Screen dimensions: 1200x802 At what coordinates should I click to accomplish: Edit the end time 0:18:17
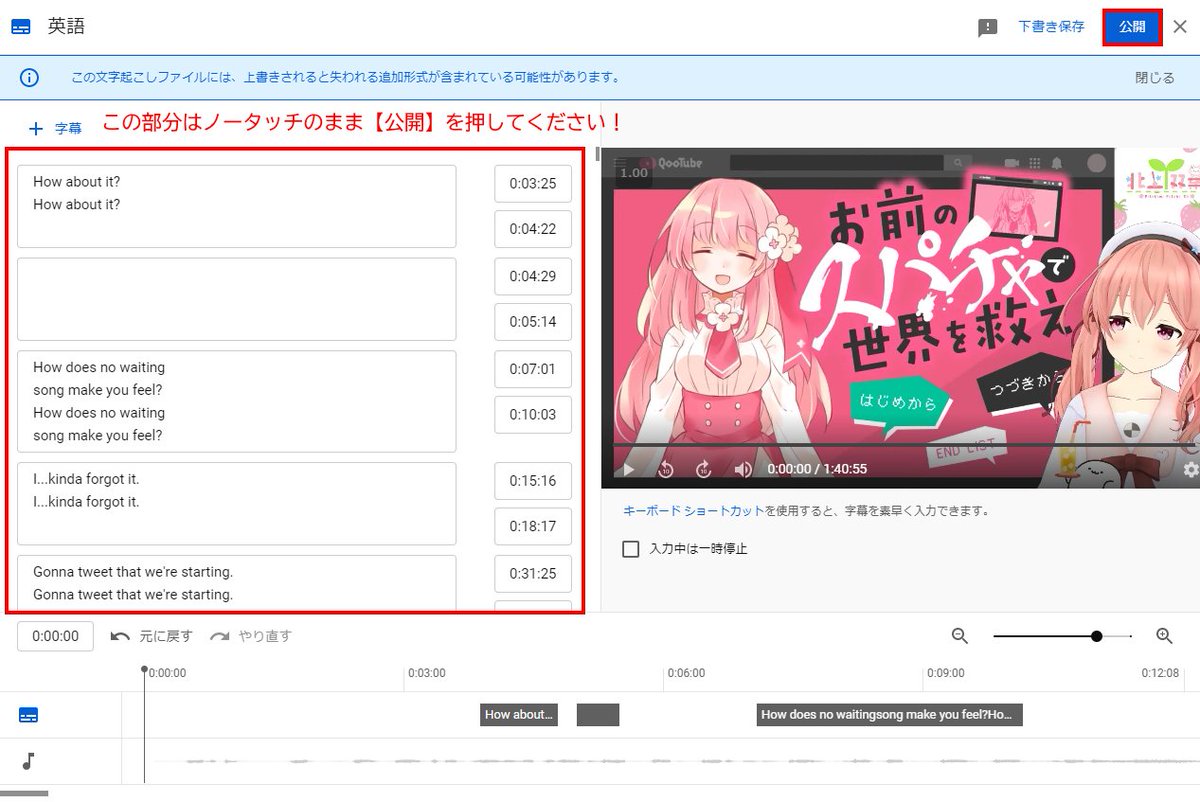click(533, 527)
